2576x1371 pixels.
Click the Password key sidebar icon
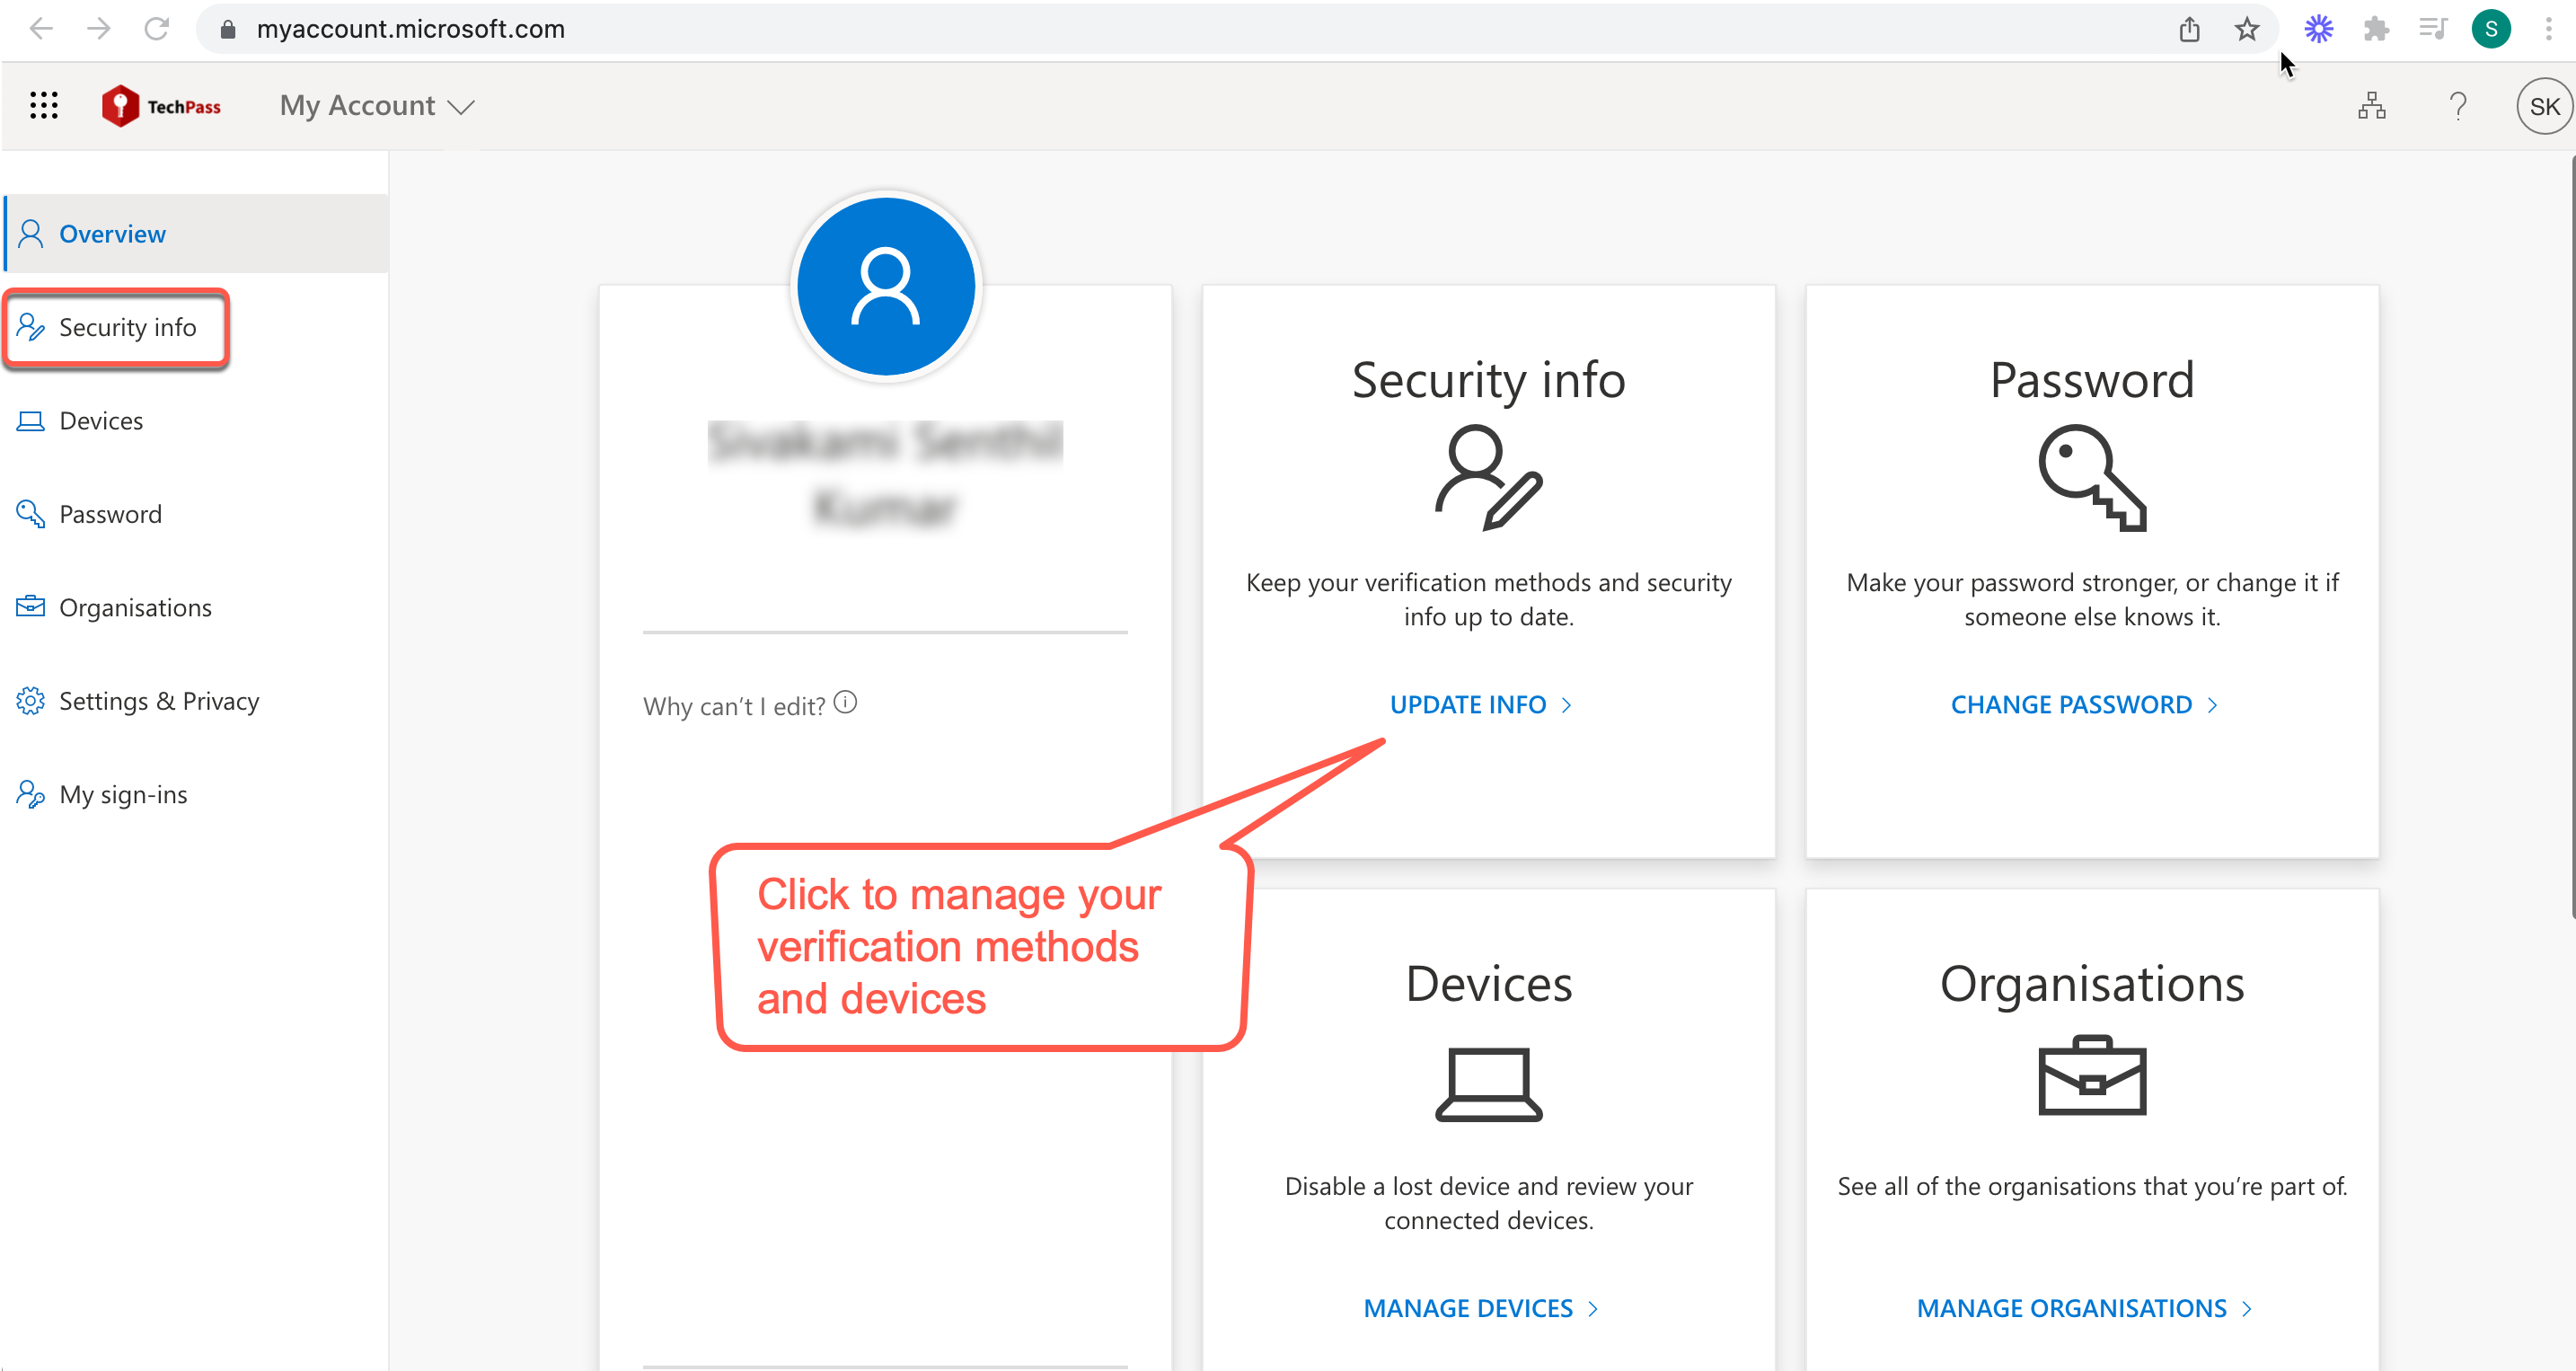coord(30,513)
